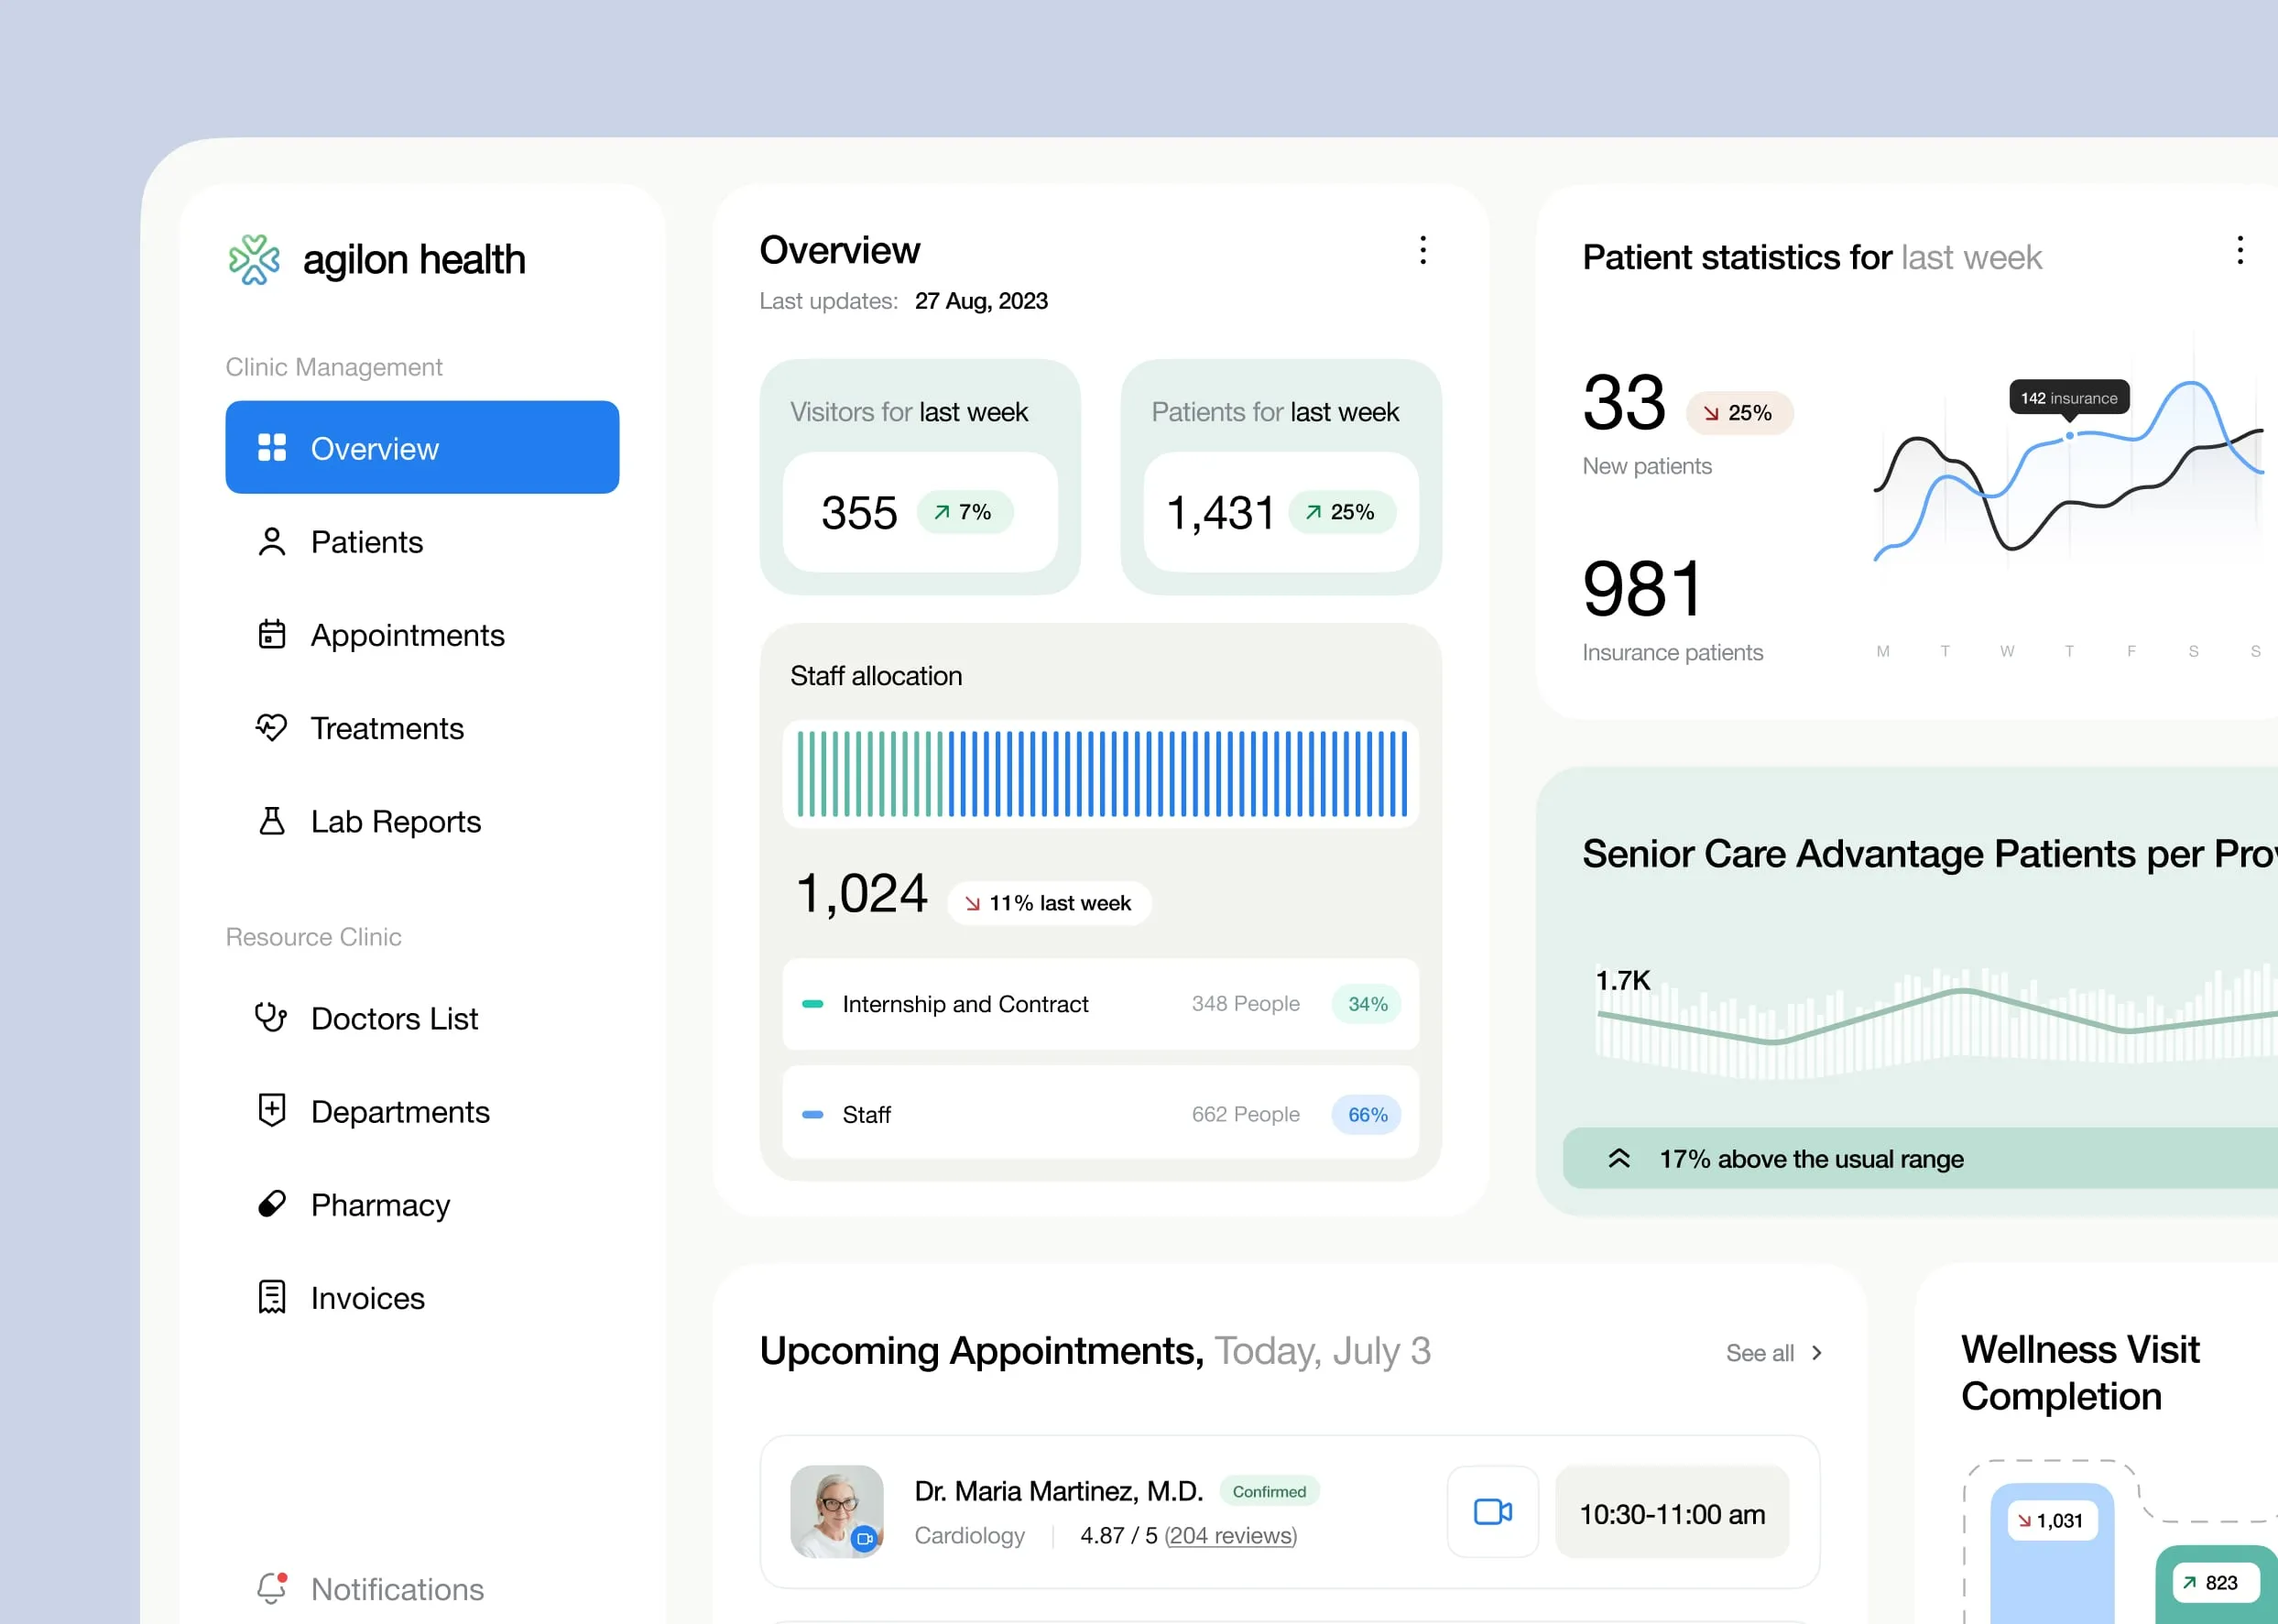Open Lab Reports page
The width and height of the screenshot is (2278, 1624).
point(422,820)
